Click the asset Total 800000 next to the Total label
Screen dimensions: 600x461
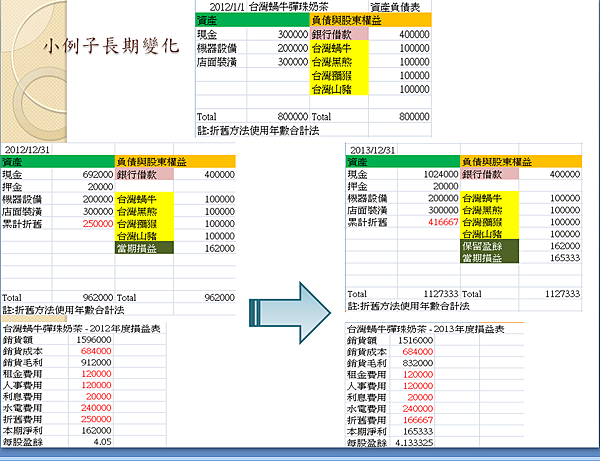tap(292, 117)
